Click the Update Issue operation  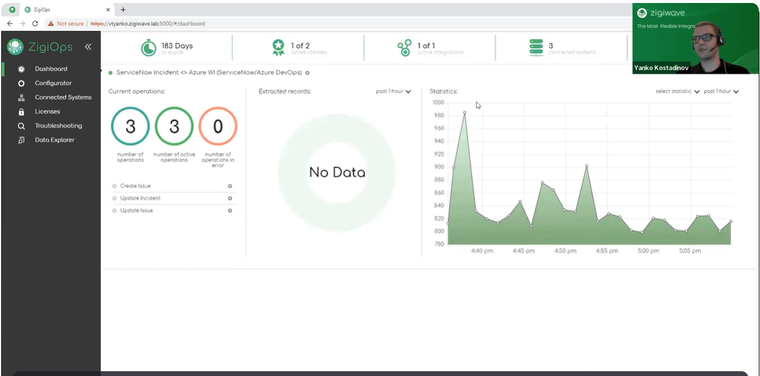pyautogui.click(x=136, y=211)
